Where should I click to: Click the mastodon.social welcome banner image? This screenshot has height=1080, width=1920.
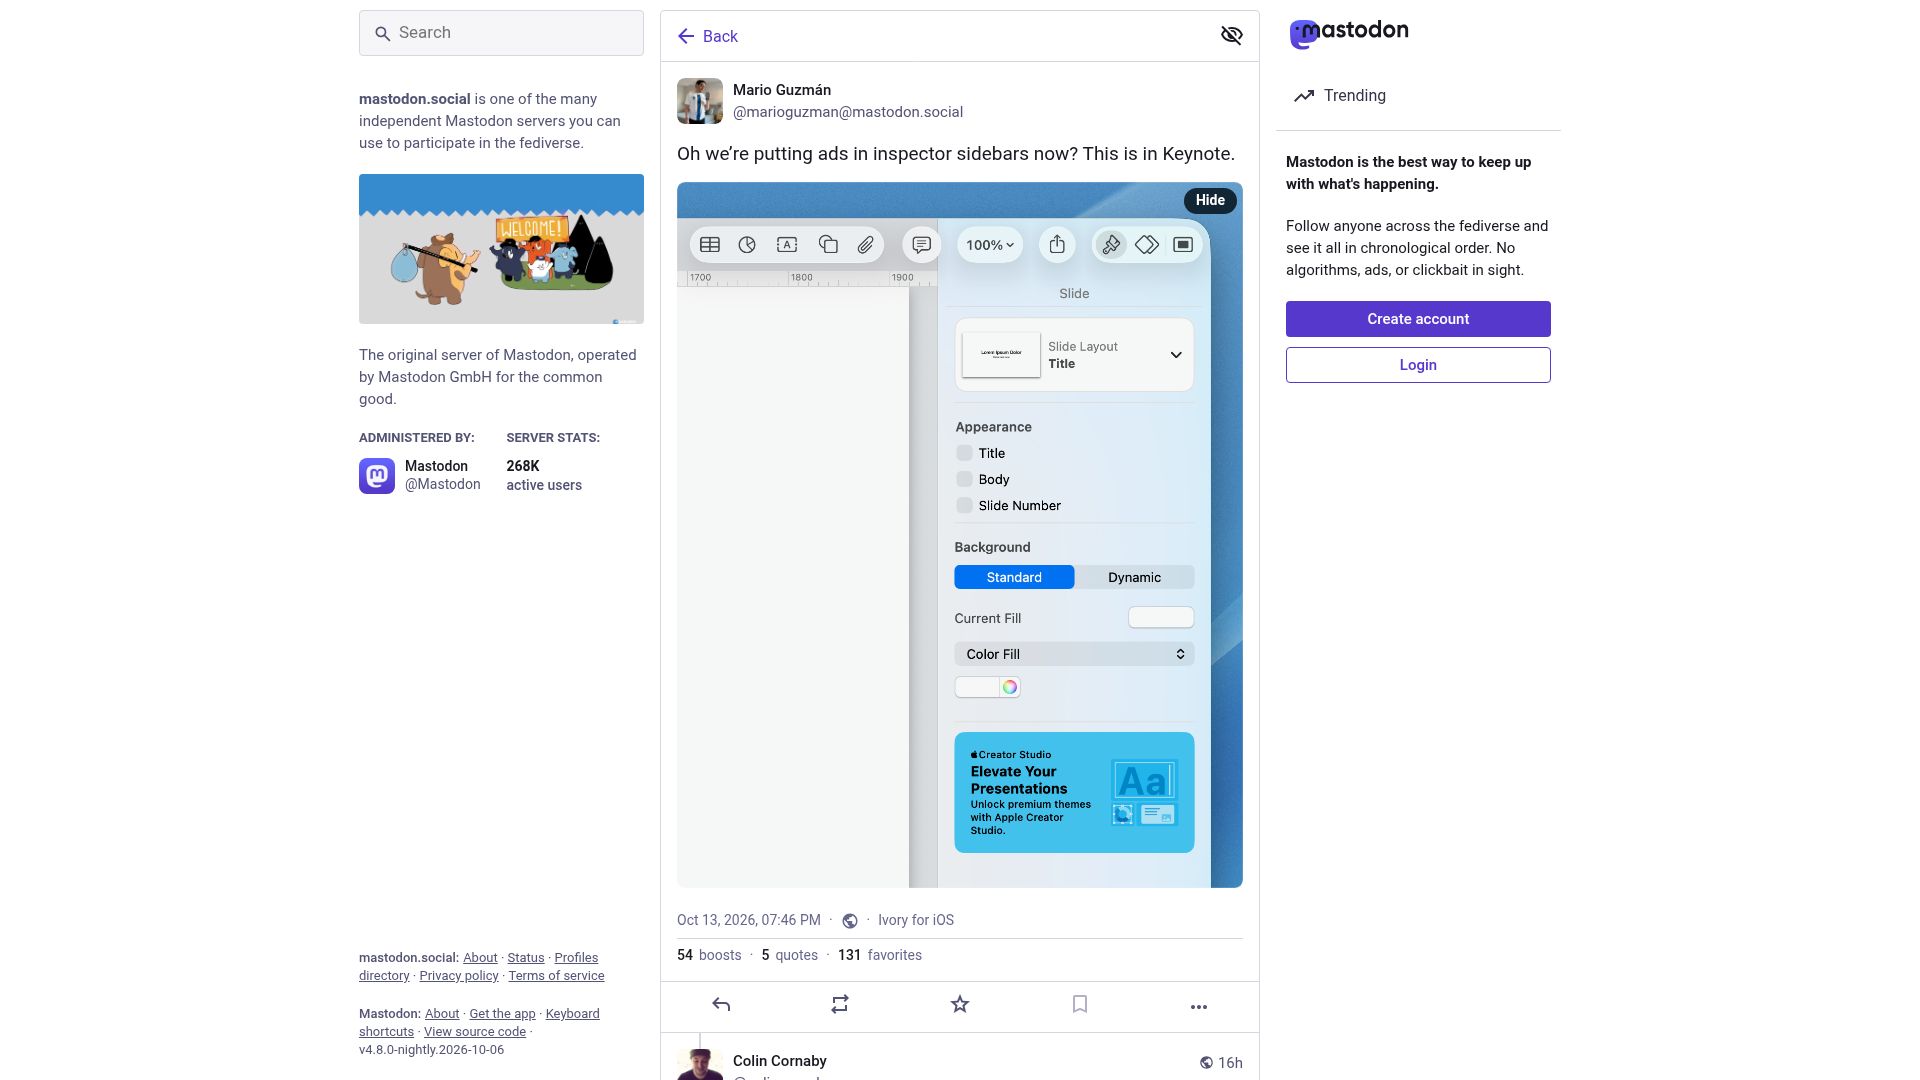[501, 249]
